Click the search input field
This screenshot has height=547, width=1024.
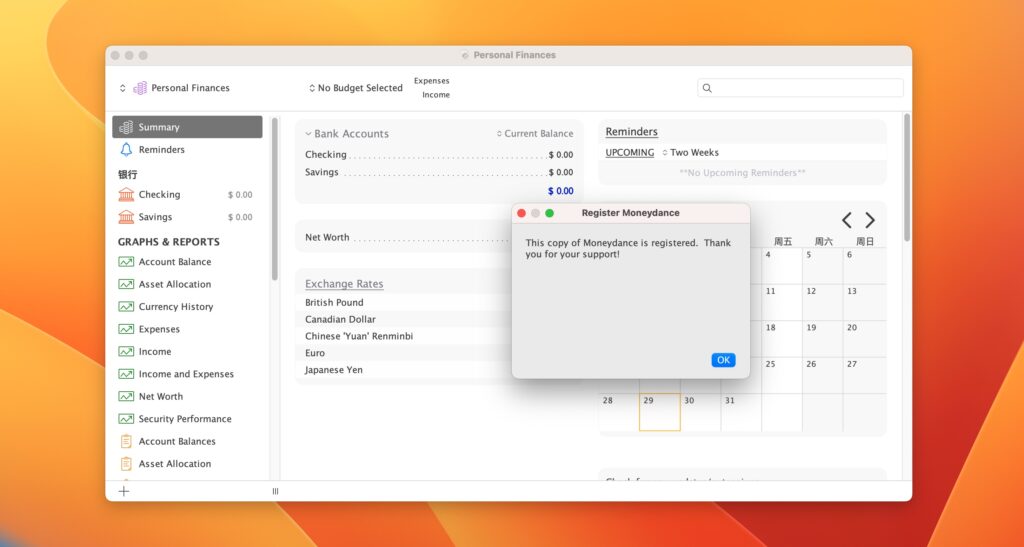[x=805, y=88]
